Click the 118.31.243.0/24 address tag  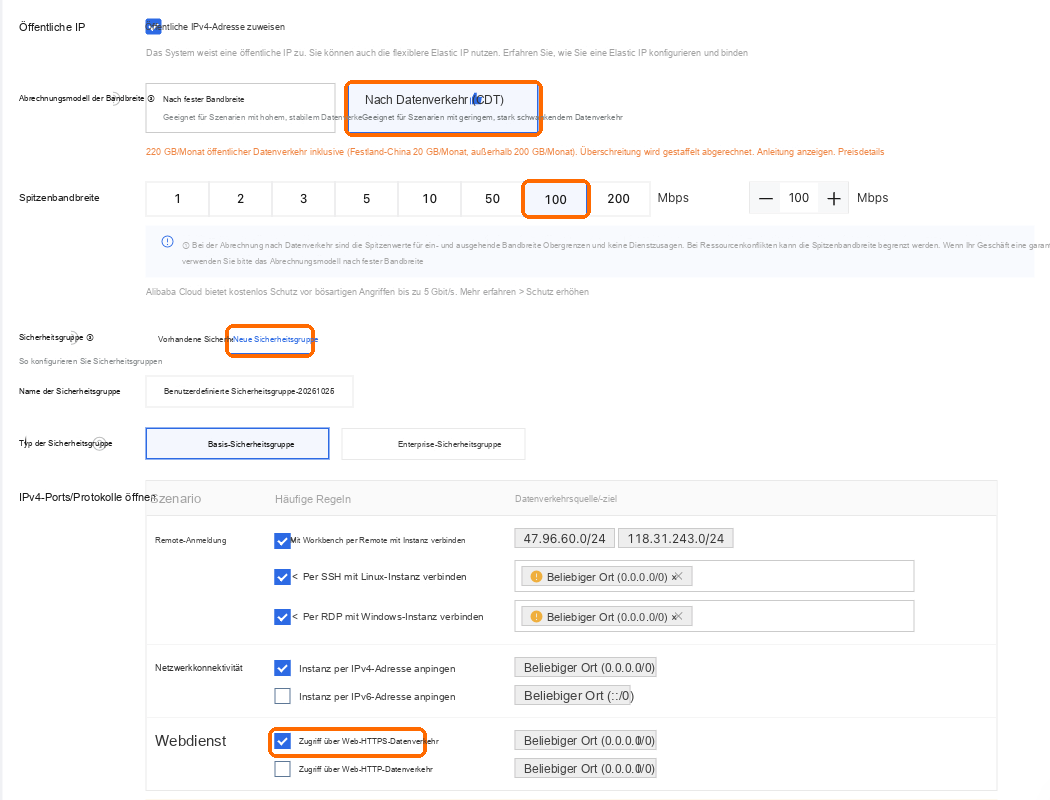tap(676, 538)
